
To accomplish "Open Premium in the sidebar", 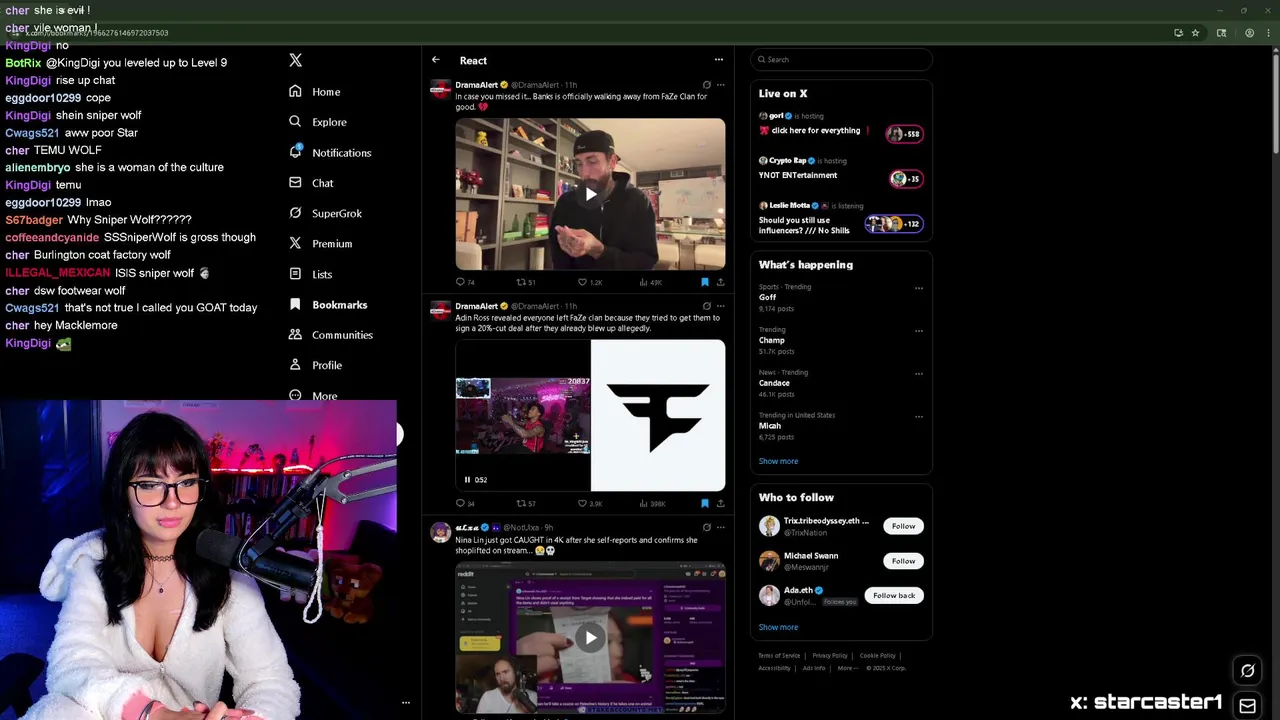I will (x=320, y=244).
